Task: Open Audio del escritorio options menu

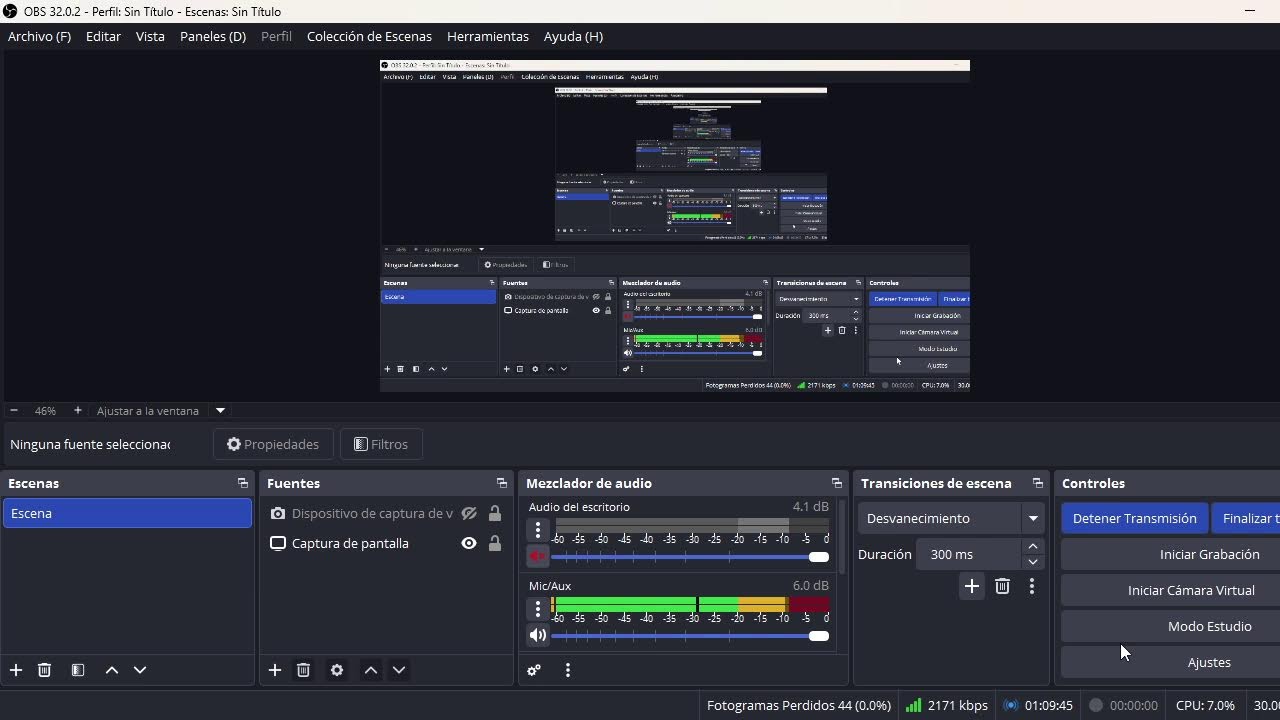Action: click(538, 530)
